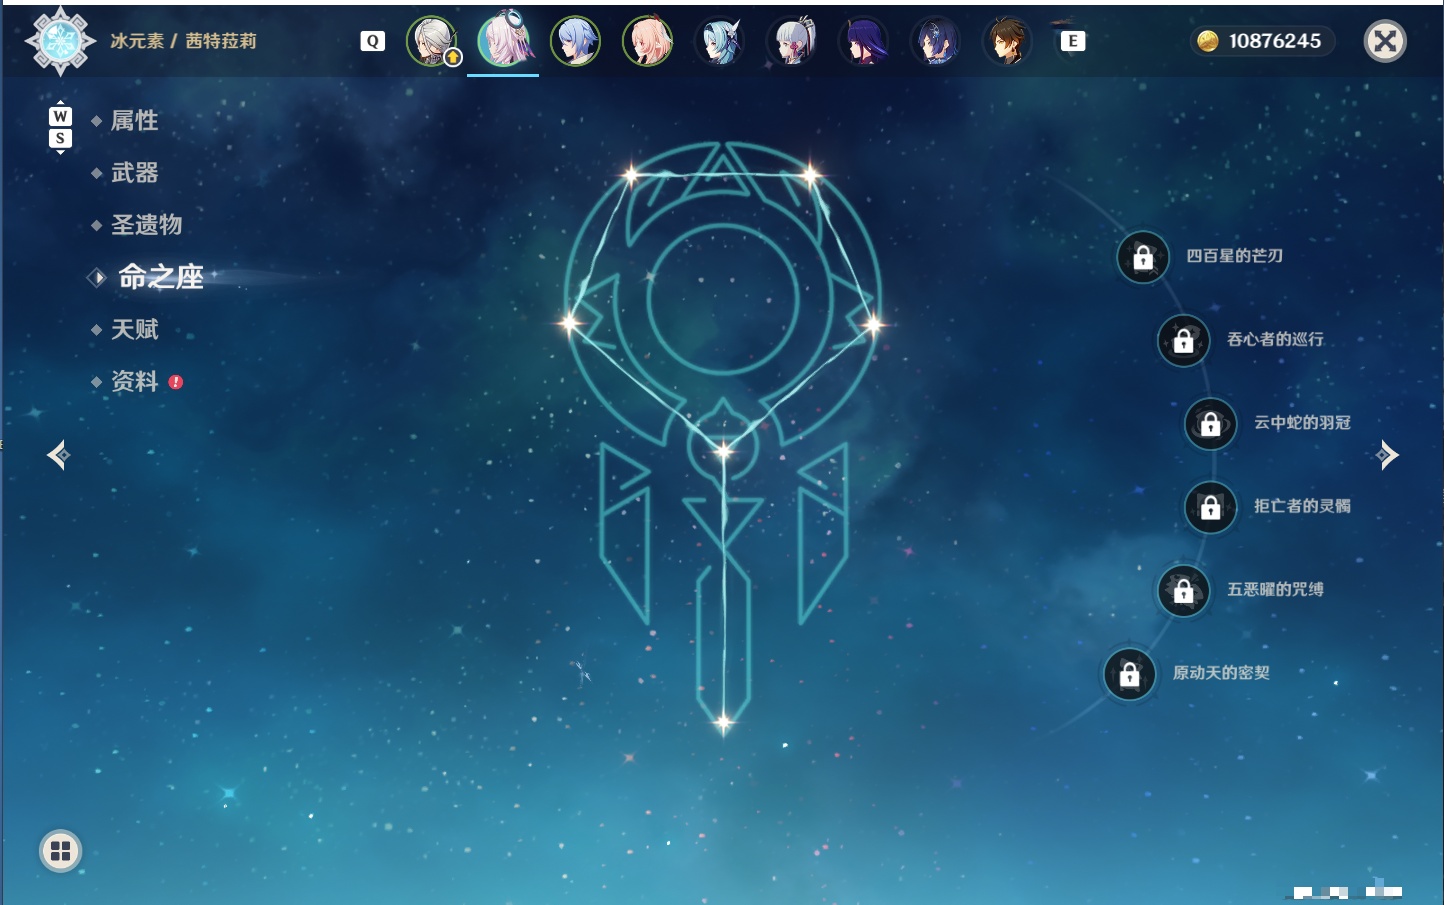Viewport: 1444px width, 905px height.
Task: Select the 命之座 constellation page
Action: click(161, 277)
